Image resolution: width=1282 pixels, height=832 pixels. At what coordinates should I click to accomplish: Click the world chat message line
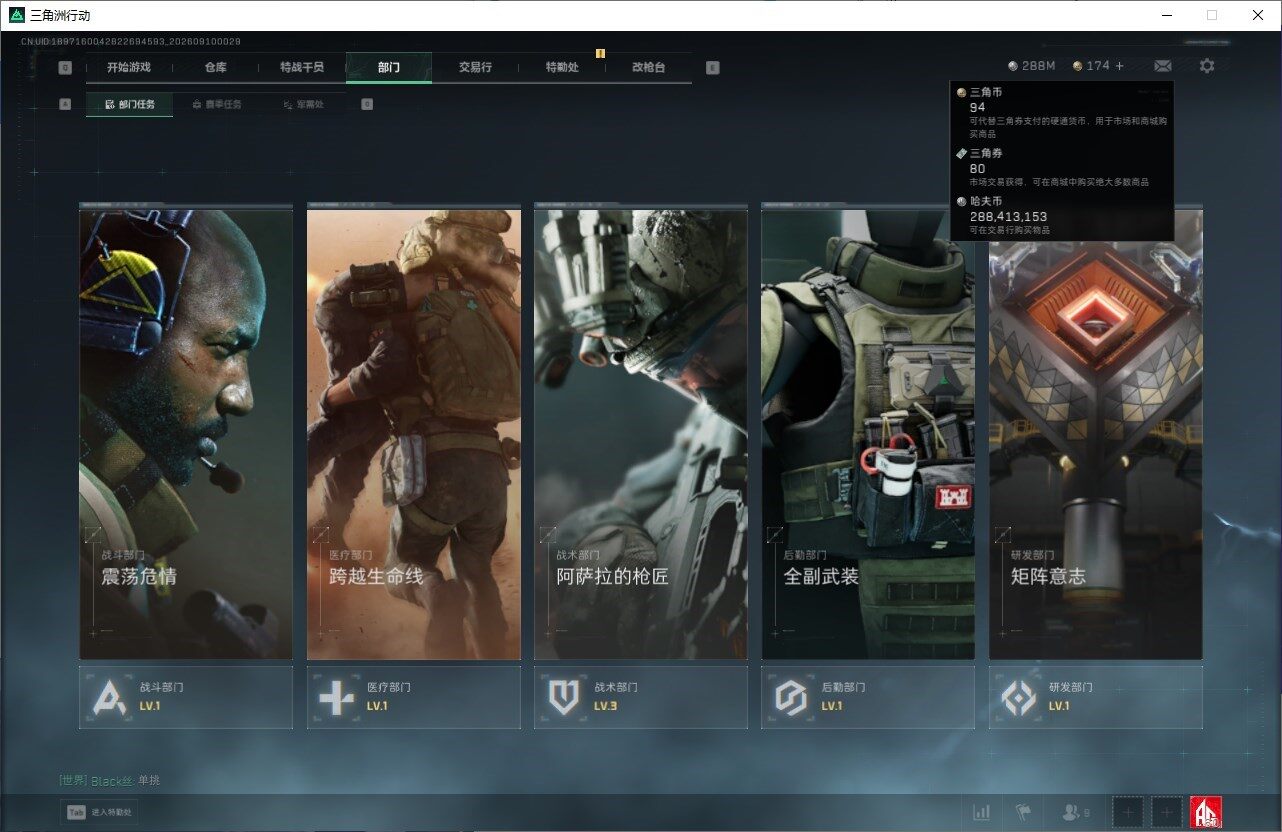click(x=110, y=780)
